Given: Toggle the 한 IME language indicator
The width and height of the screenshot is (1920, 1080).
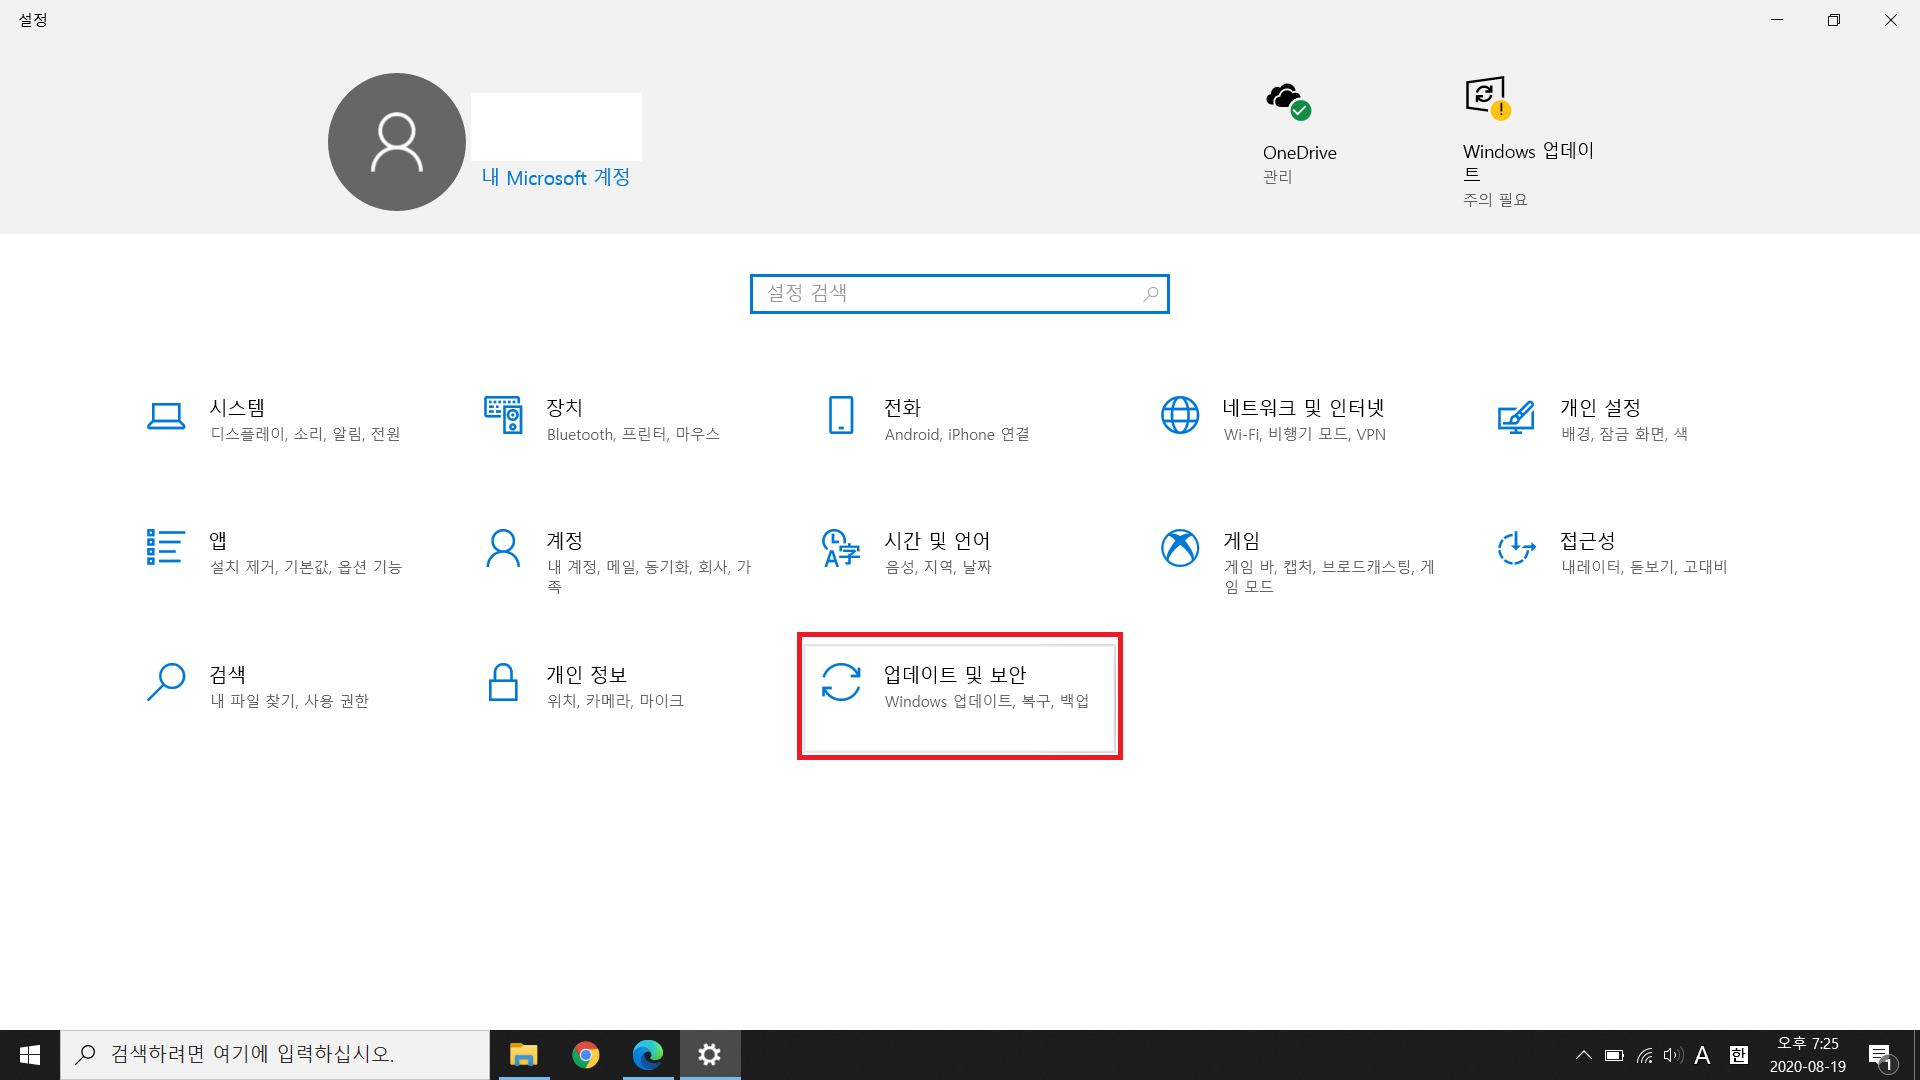Looking at the screenshot, I should [1739, 1055].
